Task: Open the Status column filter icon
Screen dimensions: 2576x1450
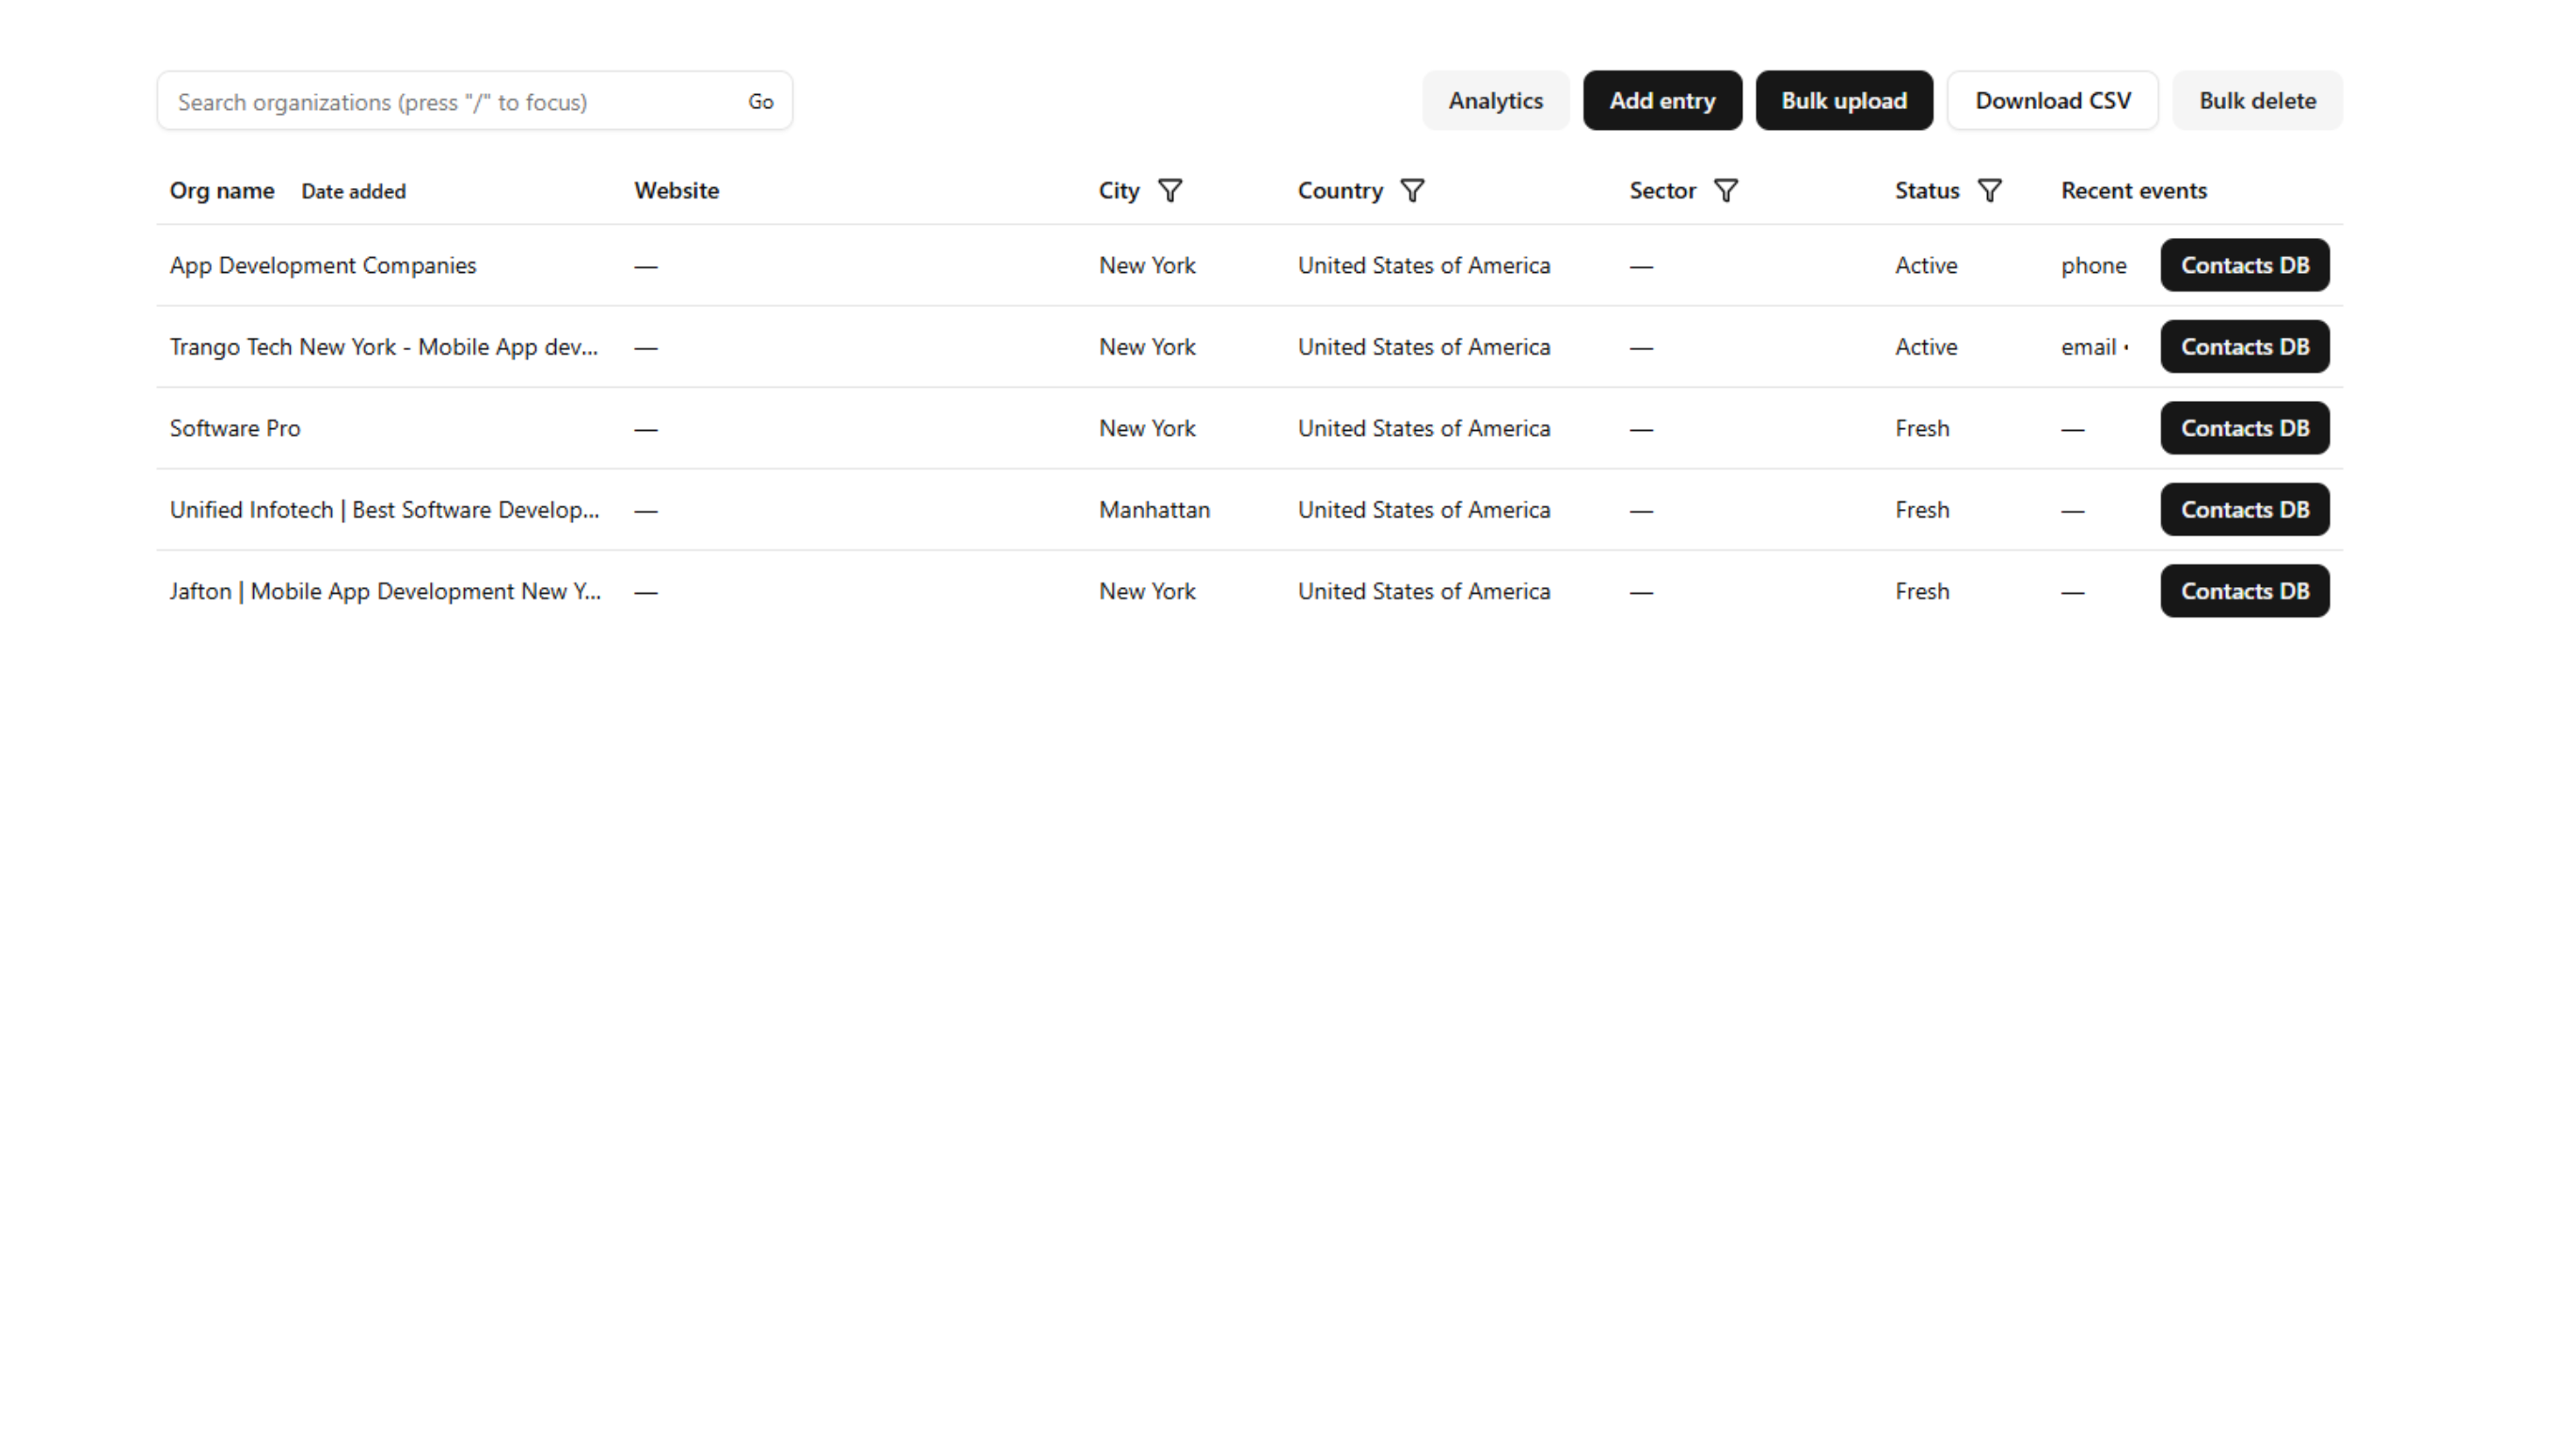Action: click(x=1990, y=190)
